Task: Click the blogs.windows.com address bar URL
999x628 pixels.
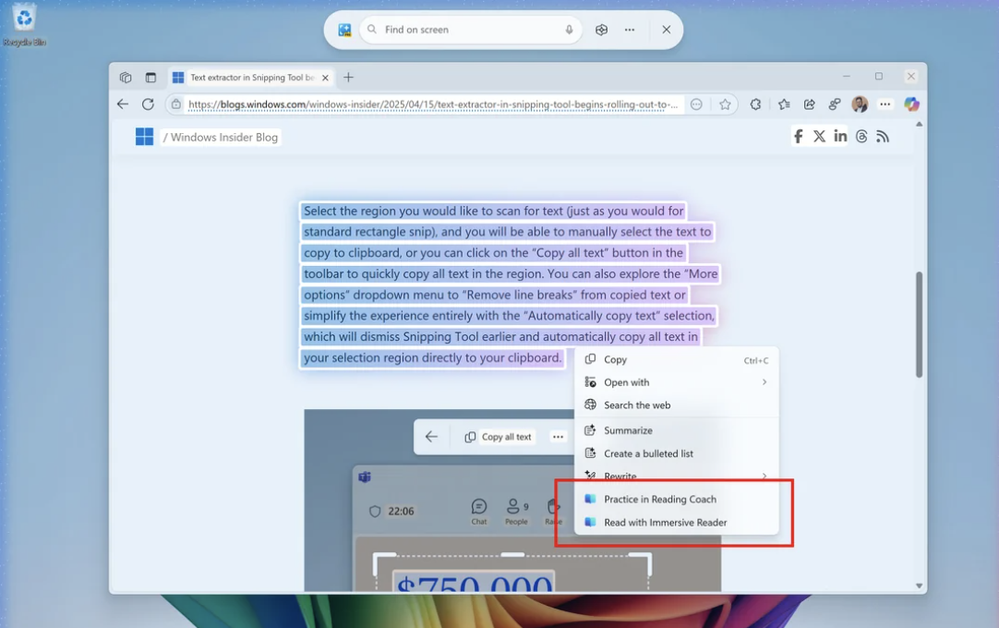Action: [x=433, y=104]
